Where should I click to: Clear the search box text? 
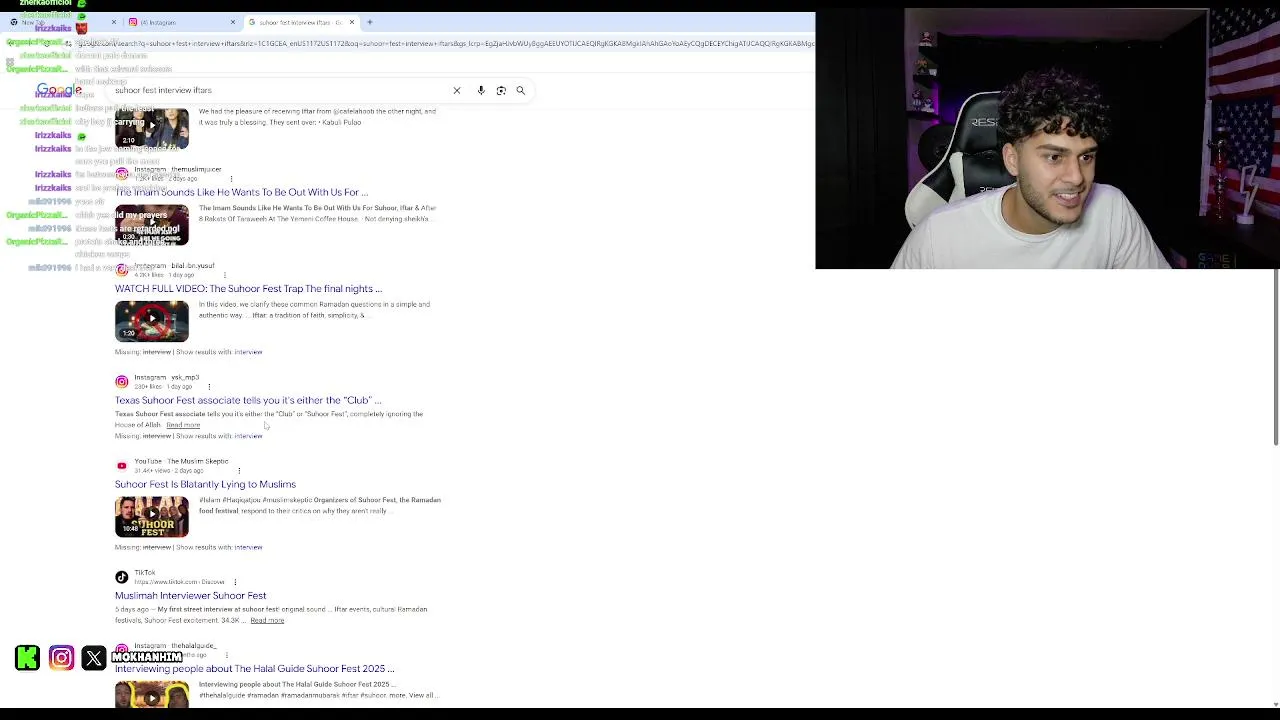pyautogui.click(x=457, y=90)
